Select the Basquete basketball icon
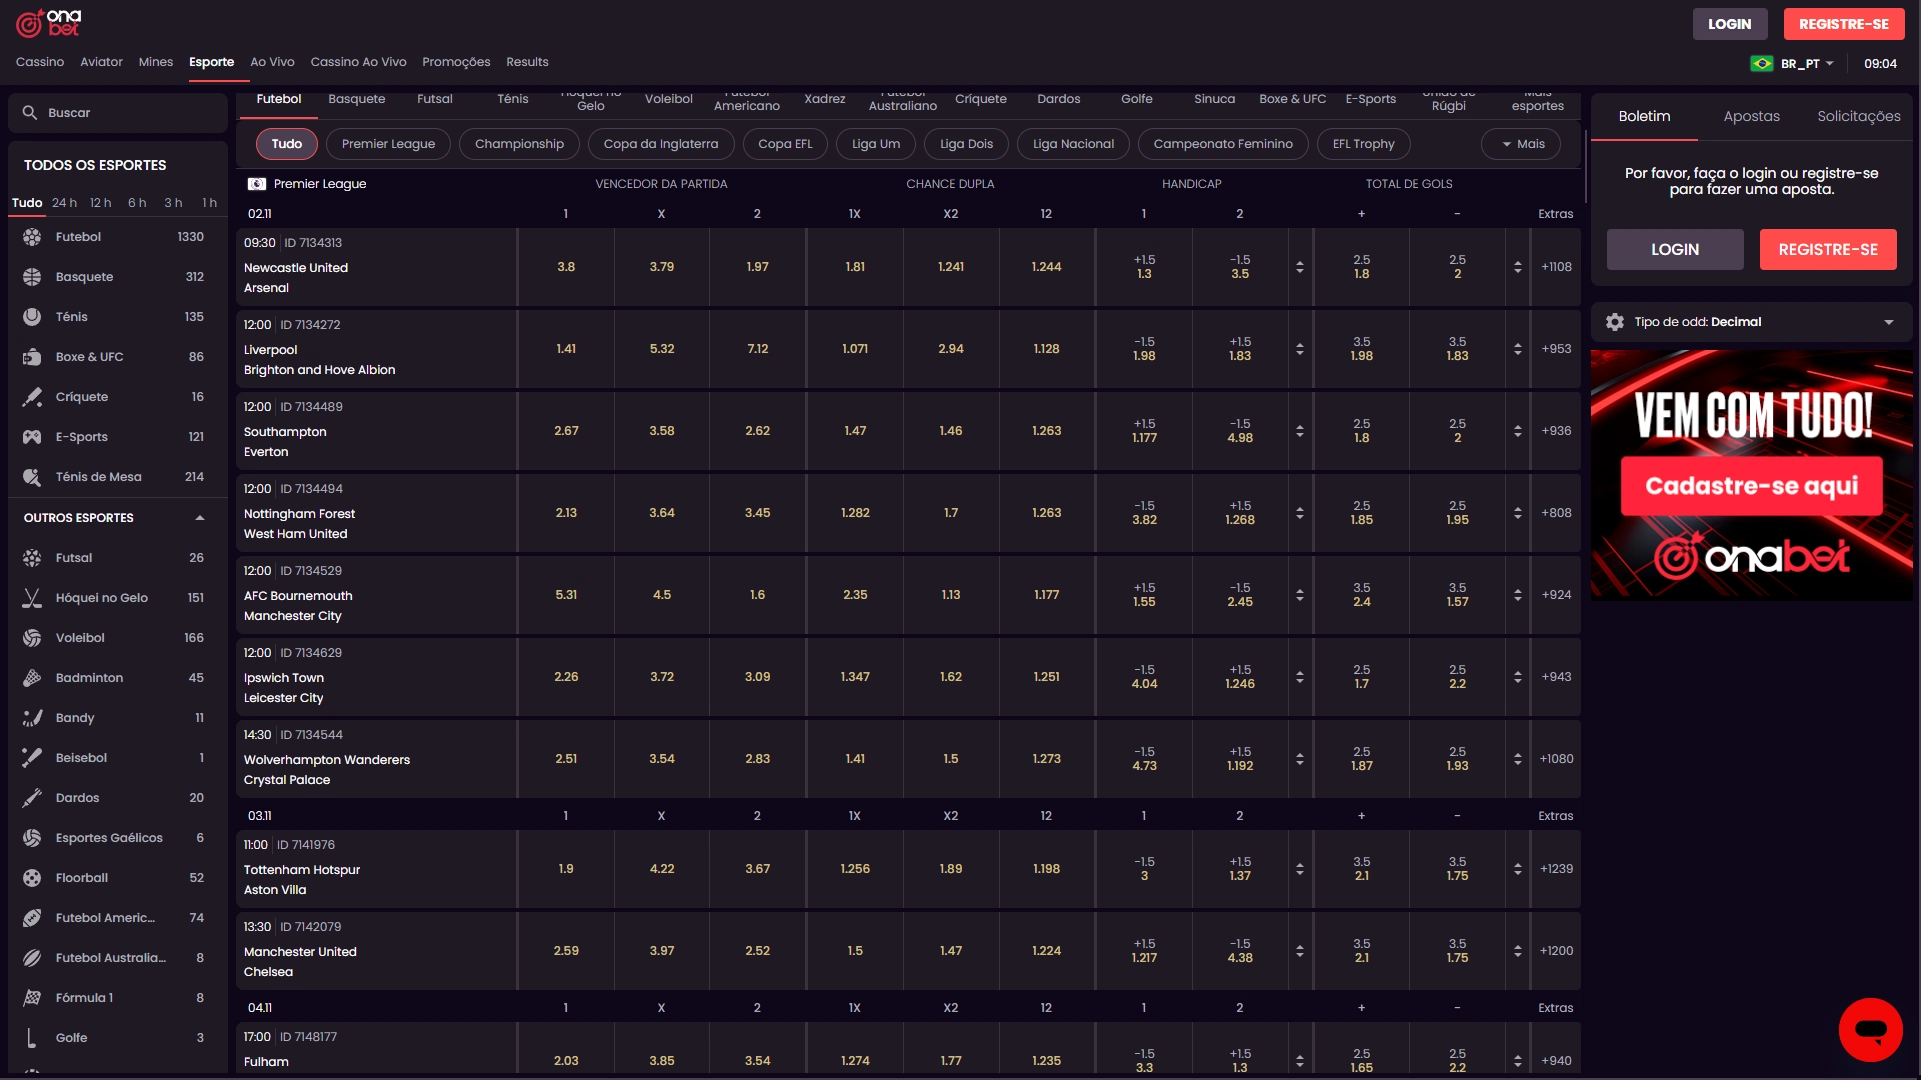Image resolution: width=1921 pixels, height=1080 pixels. (x=32, y=277)
